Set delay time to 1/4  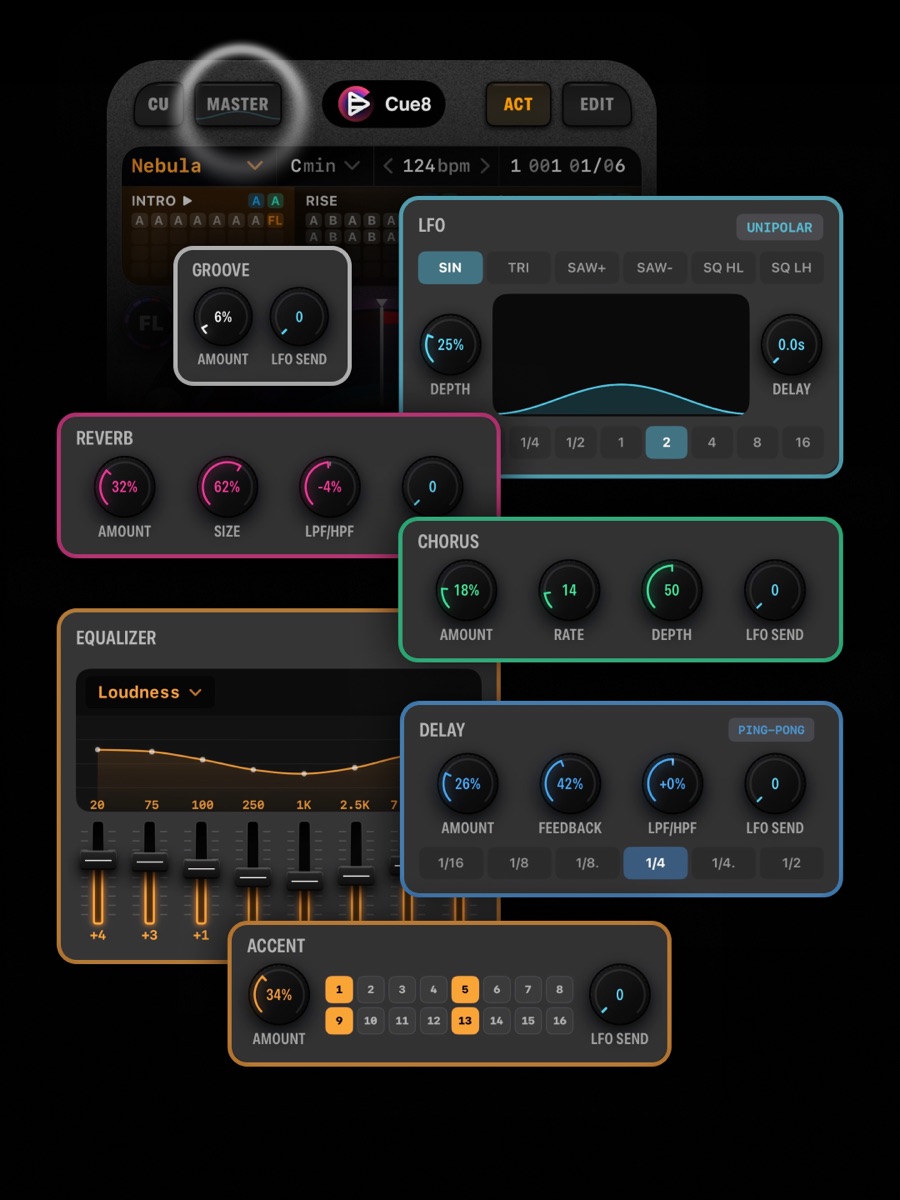point(655,863)
